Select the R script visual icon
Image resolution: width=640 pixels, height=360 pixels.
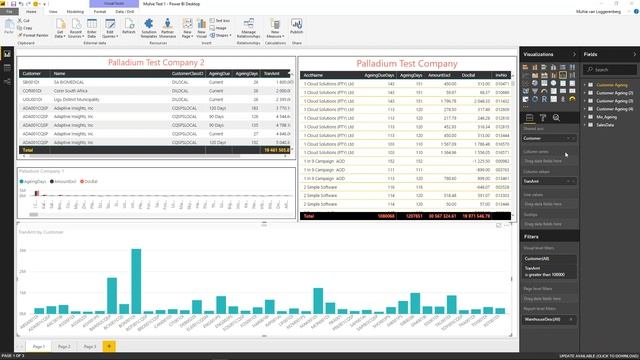pyautogui.click(x=544, y=99)
